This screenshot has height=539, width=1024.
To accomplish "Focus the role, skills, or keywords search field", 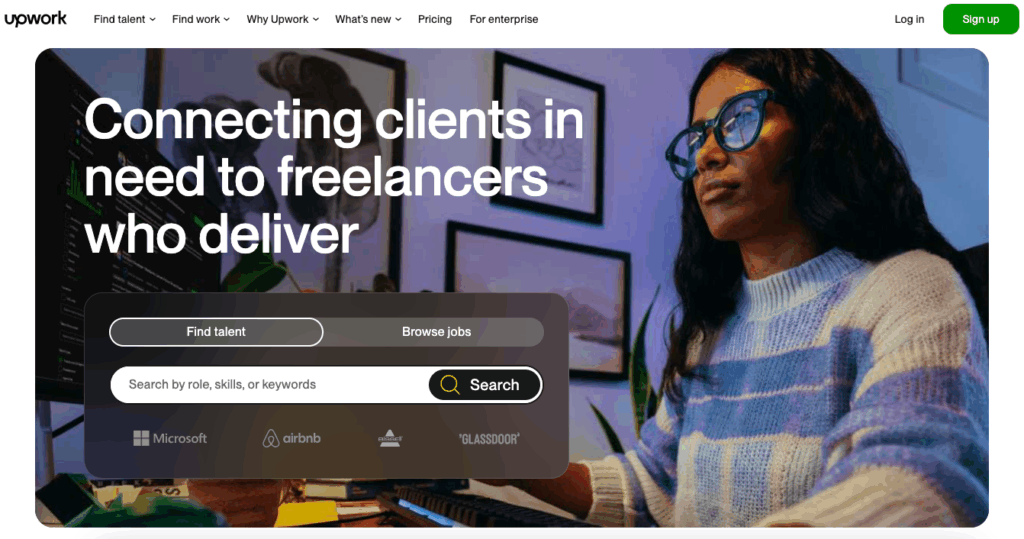I will coord(269,385).
